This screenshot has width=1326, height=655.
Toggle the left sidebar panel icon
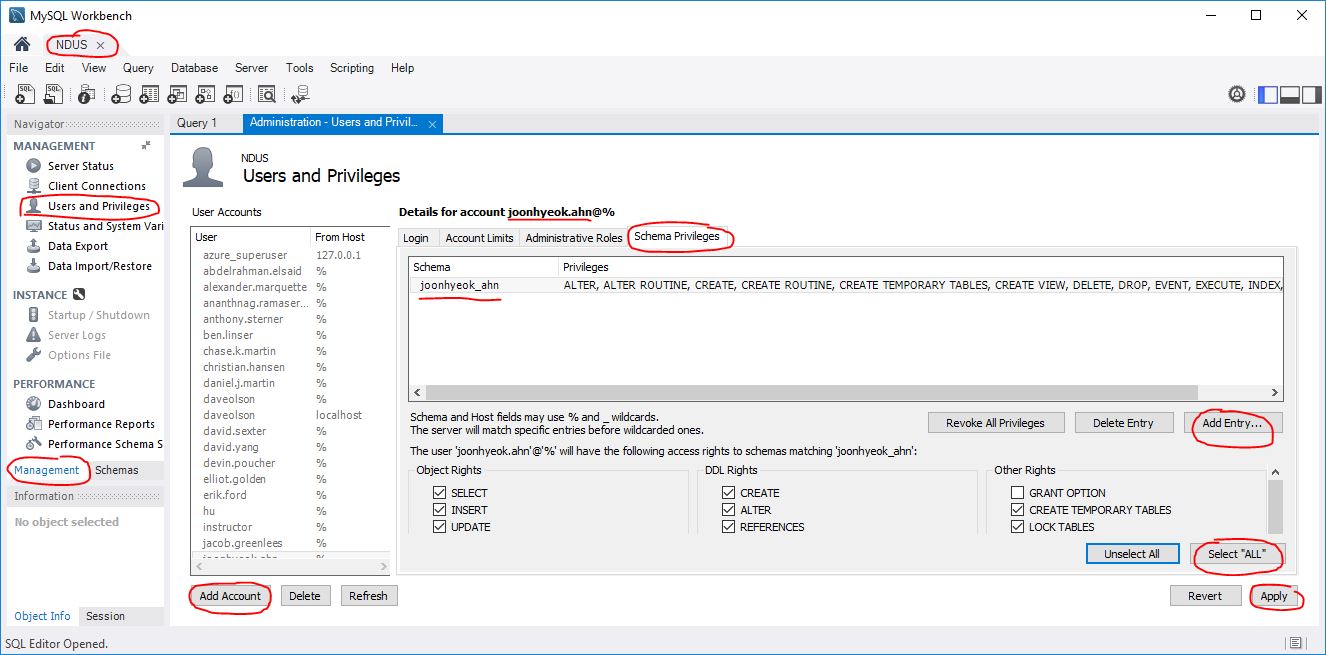coord(1267,95)
